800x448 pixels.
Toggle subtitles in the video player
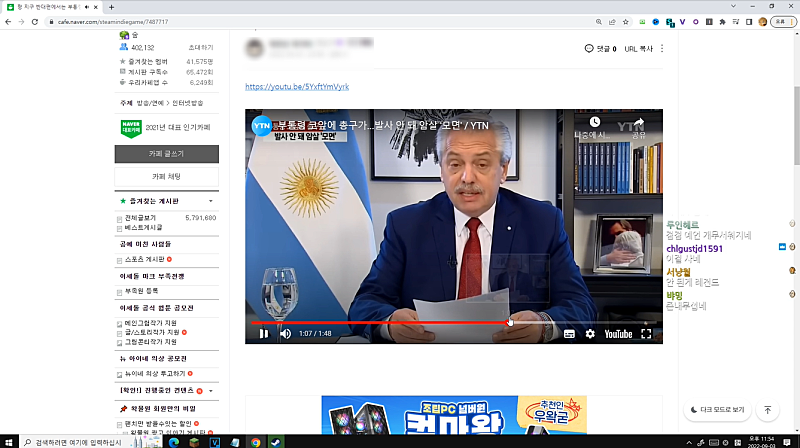569,334
